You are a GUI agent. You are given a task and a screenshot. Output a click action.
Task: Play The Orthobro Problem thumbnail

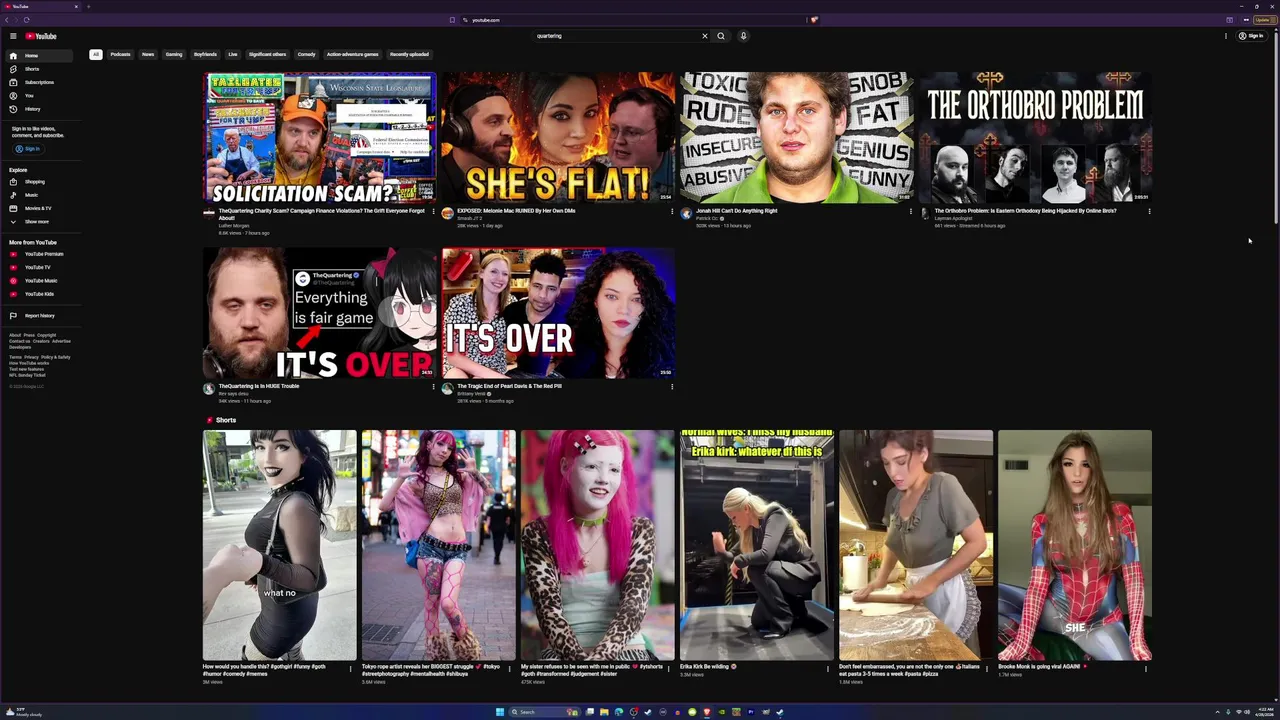point(1036,138)
